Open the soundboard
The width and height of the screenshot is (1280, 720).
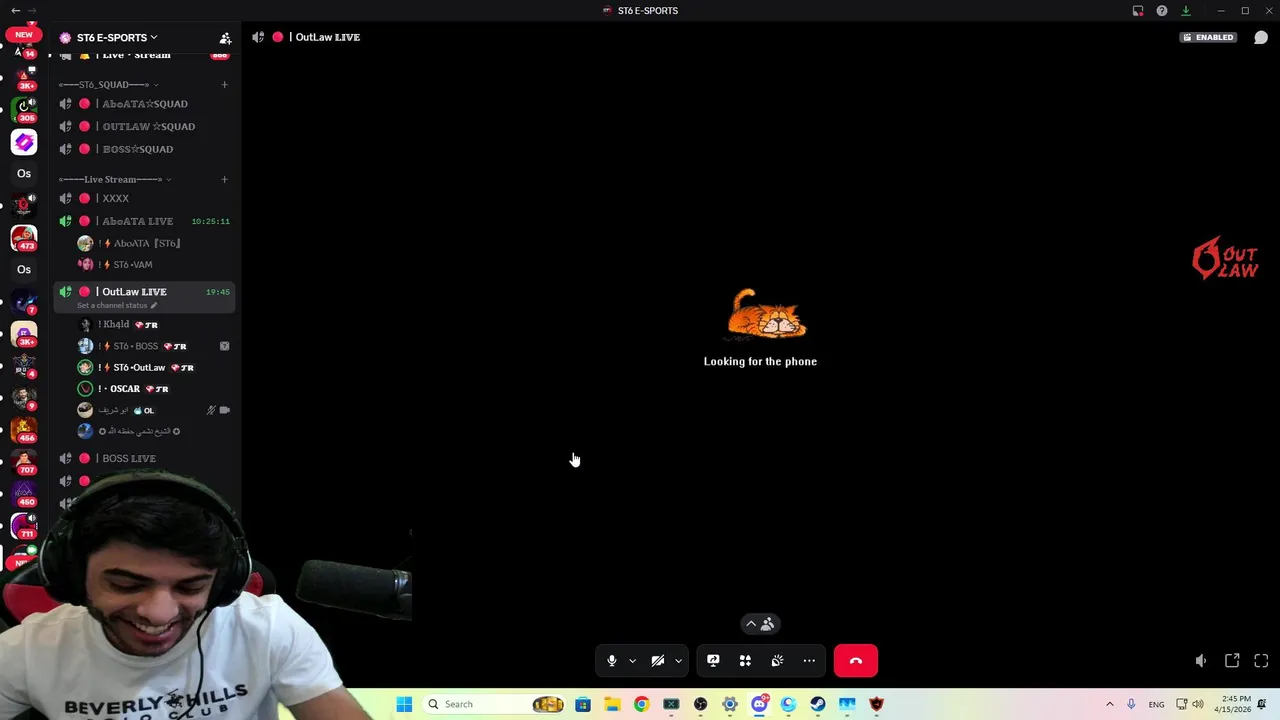click(777, 661)
